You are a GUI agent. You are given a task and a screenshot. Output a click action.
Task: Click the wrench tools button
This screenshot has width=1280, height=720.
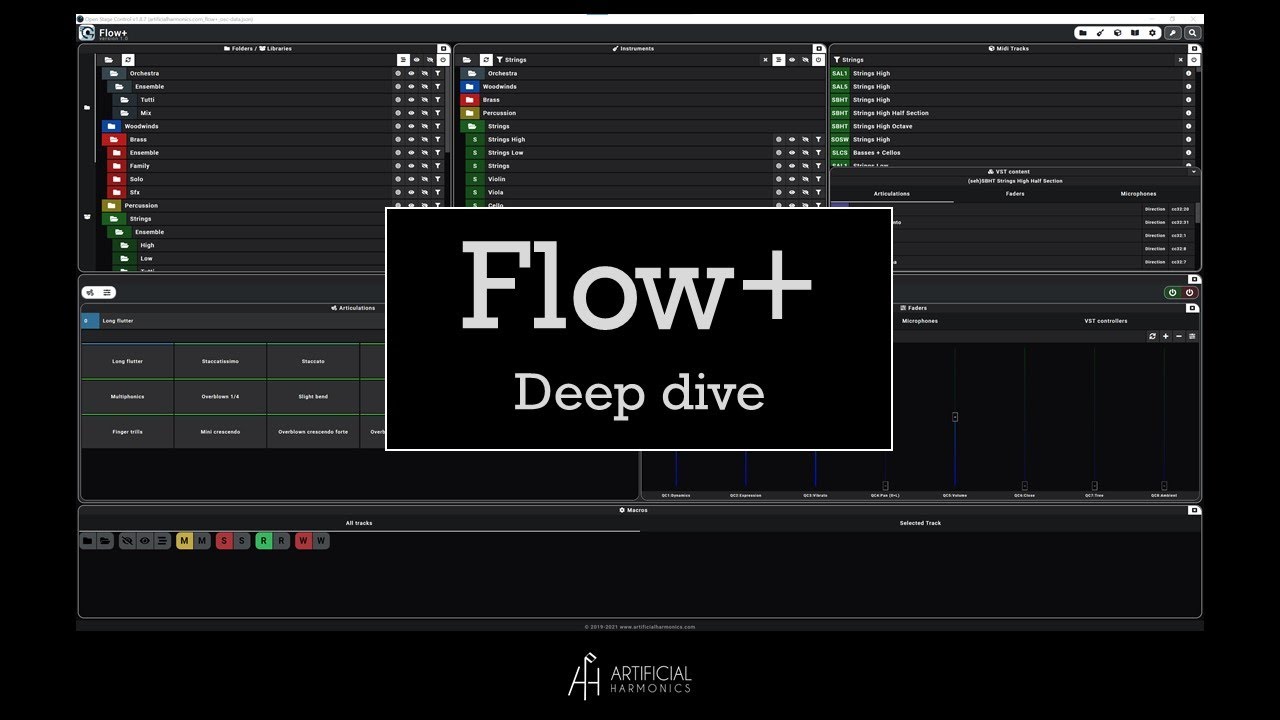click(1173, 33)
